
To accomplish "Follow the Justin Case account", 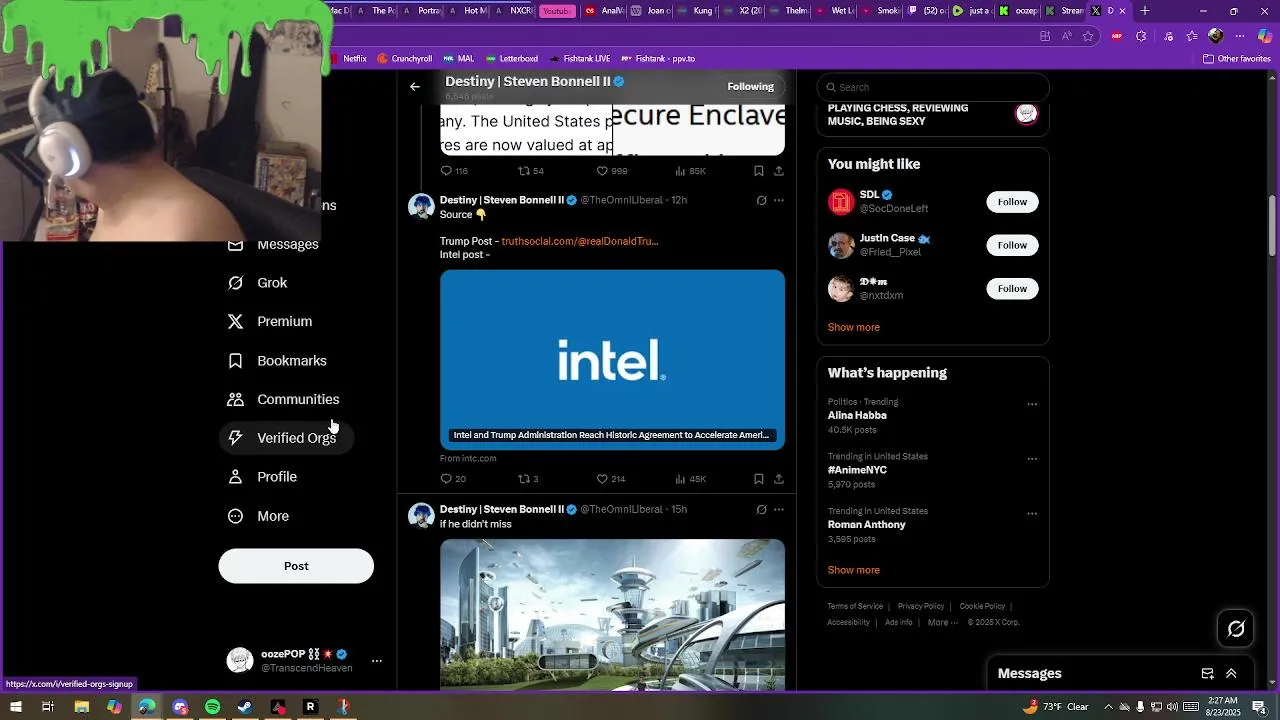I will tap(1012, 245).
